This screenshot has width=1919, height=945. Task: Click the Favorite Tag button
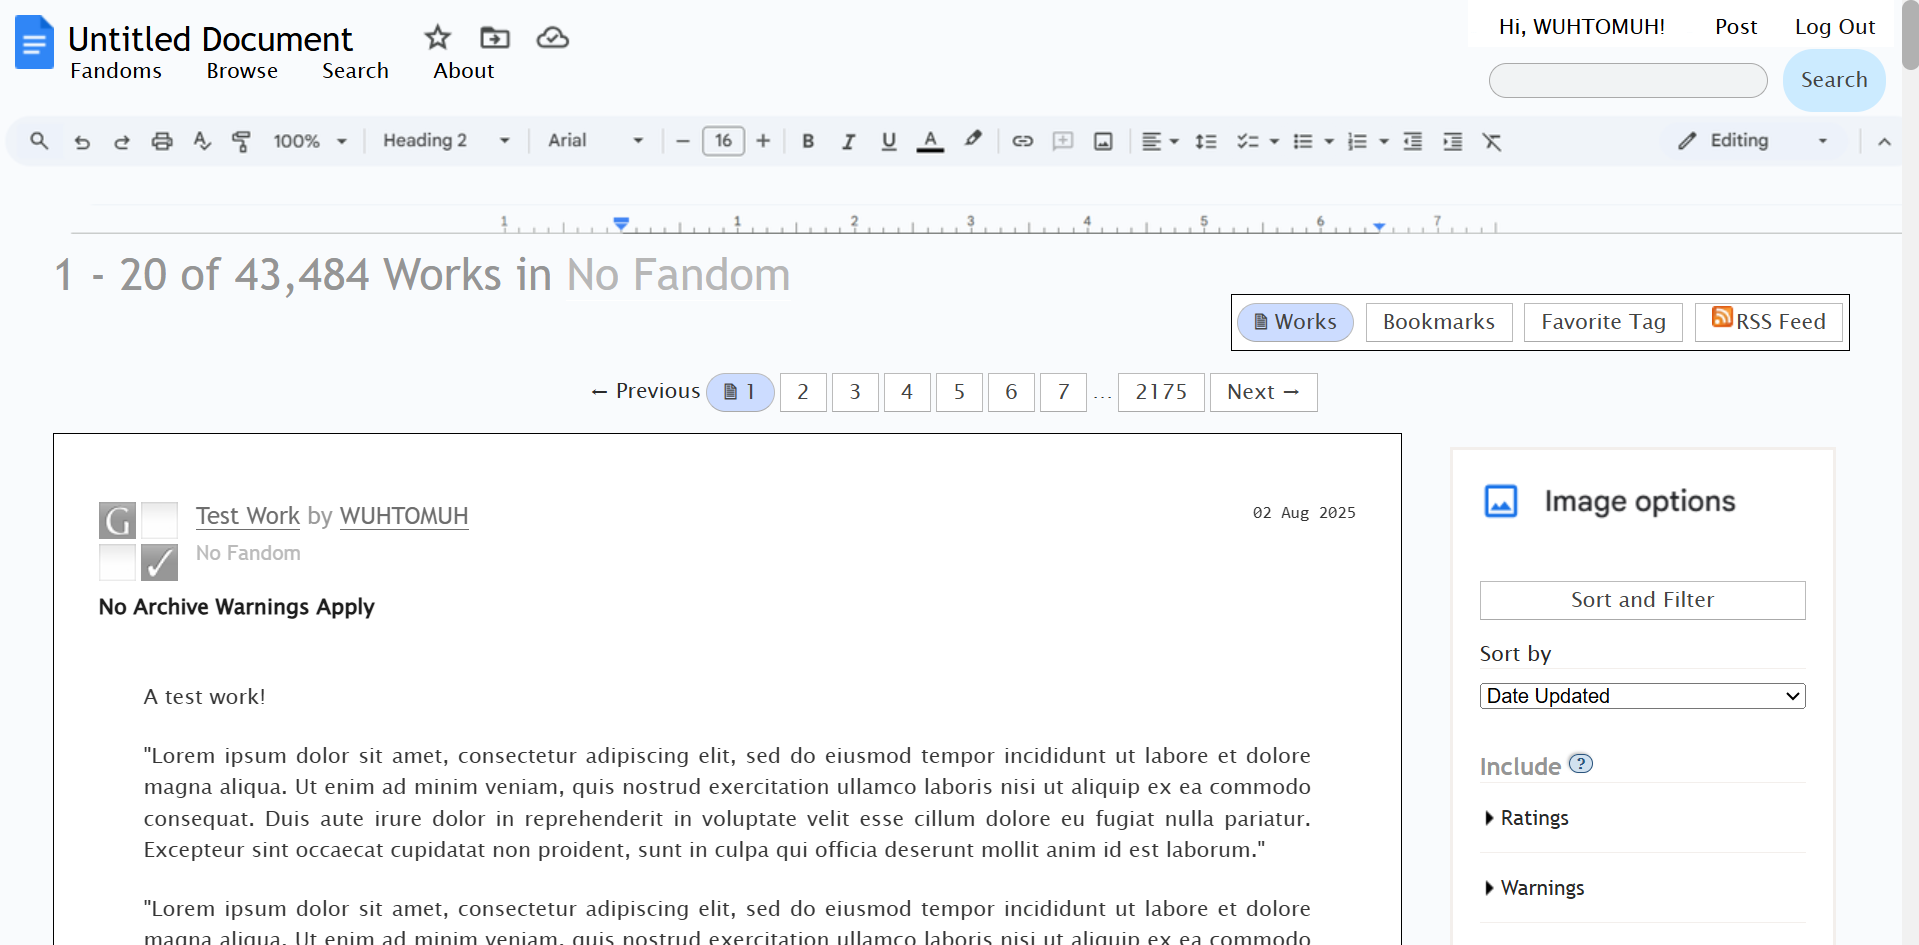(1603, 322)
